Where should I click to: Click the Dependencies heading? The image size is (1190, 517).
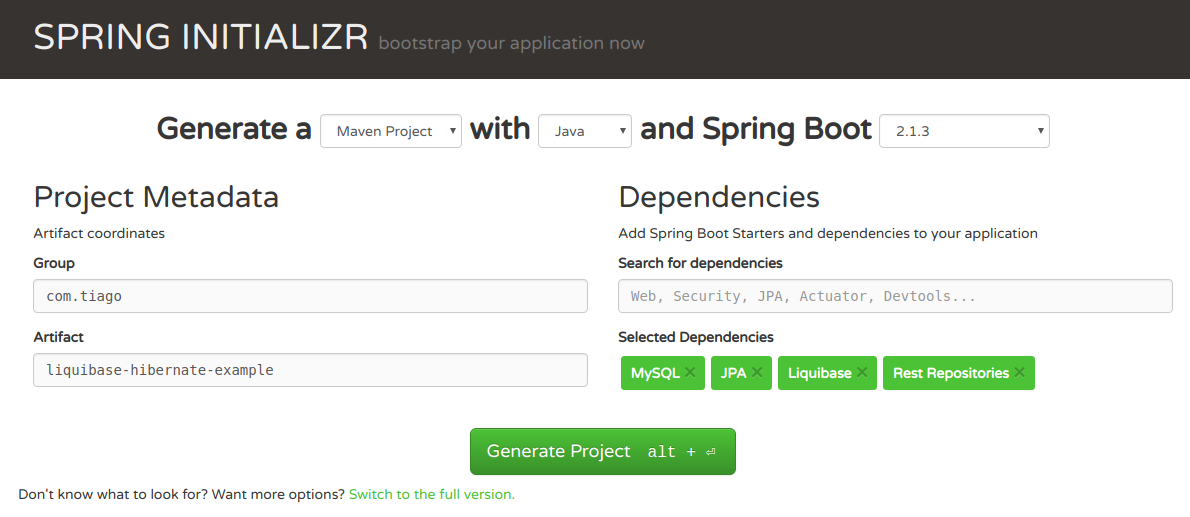tap(719, 197)
